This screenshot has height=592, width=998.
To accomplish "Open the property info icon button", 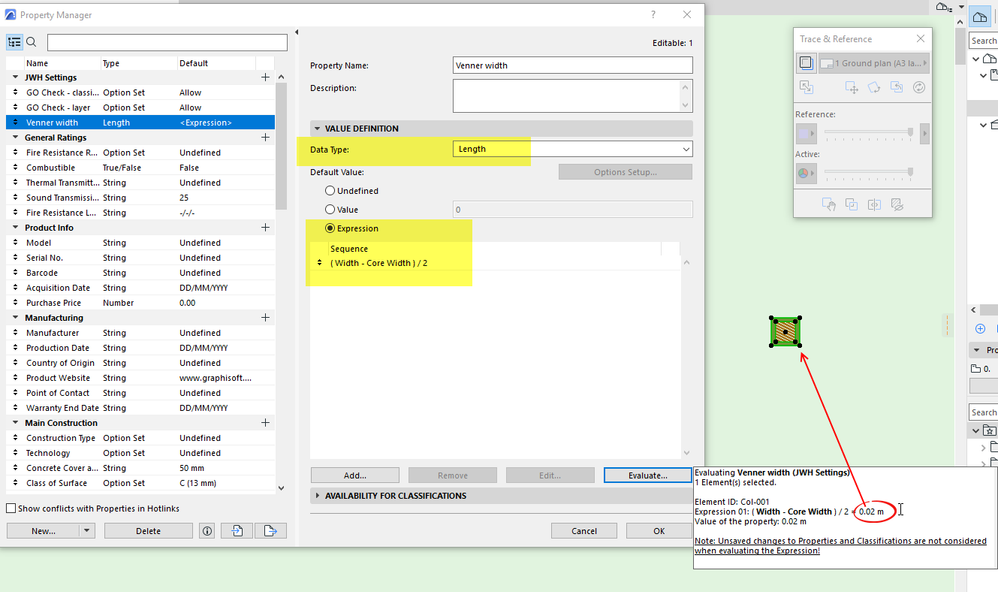I will [207, 531].
